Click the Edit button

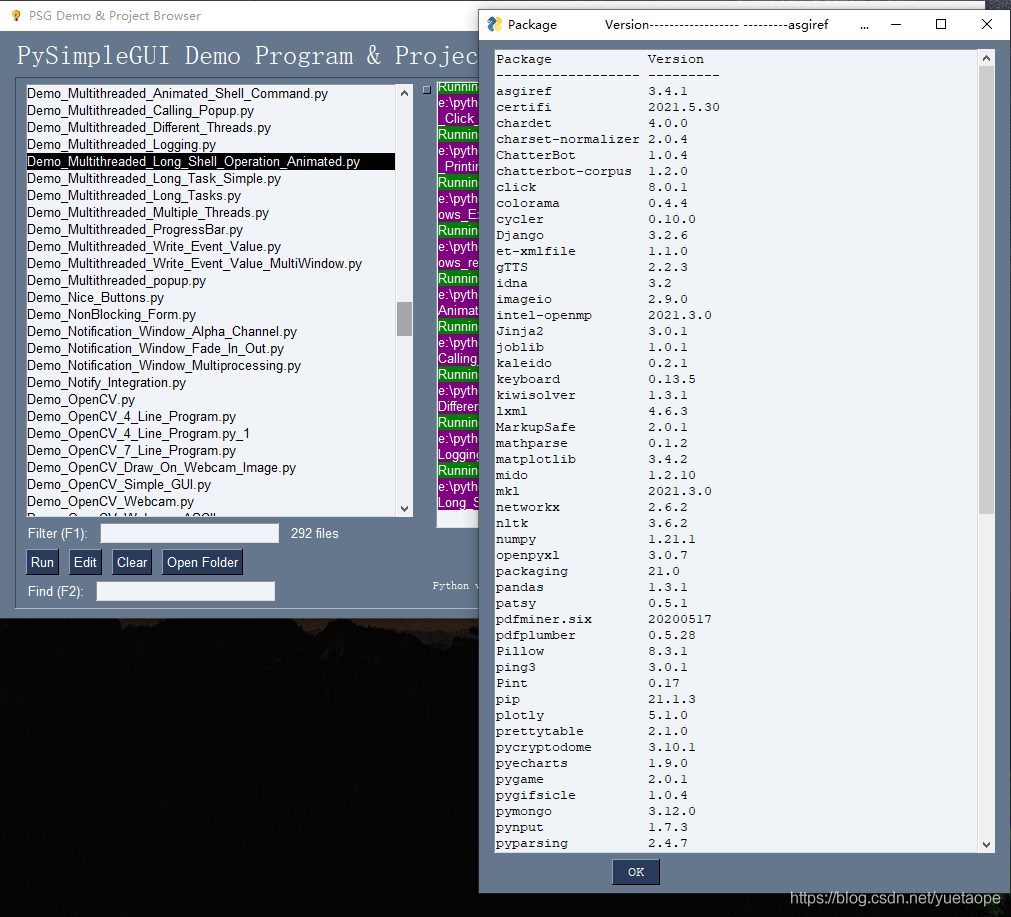(85, 562)
